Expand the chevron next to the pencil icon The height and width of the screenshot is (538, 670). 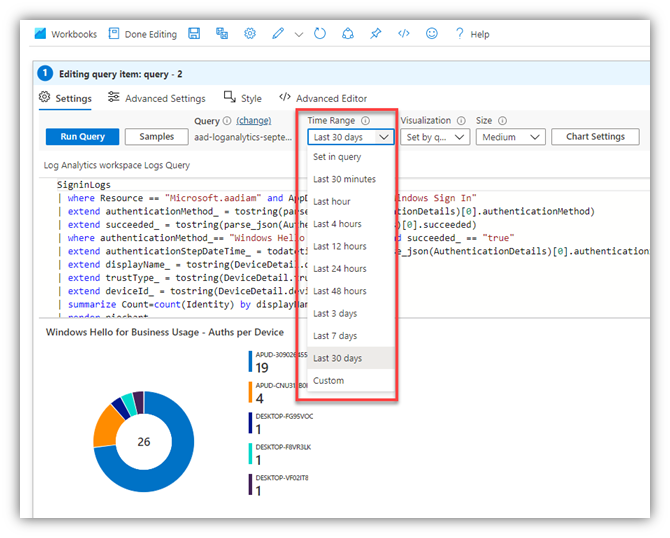(x=299, y=35)
